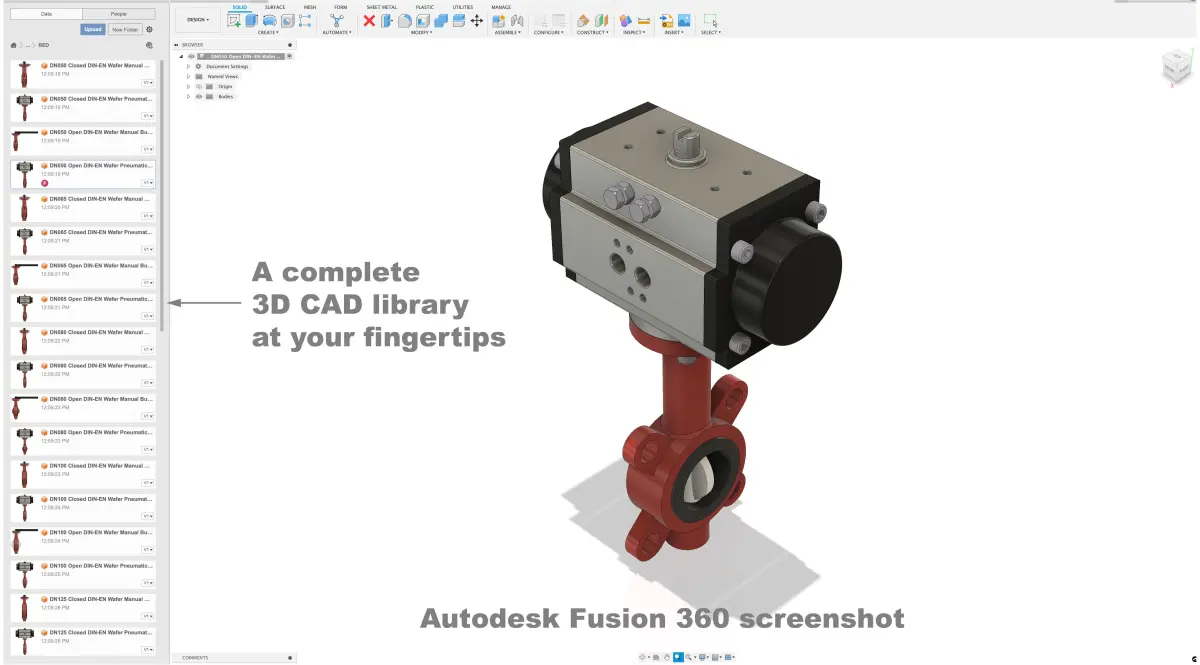Click the SELECT dropdown label
This screenshot has height=665, width=1200.
(x=710, y=32)
